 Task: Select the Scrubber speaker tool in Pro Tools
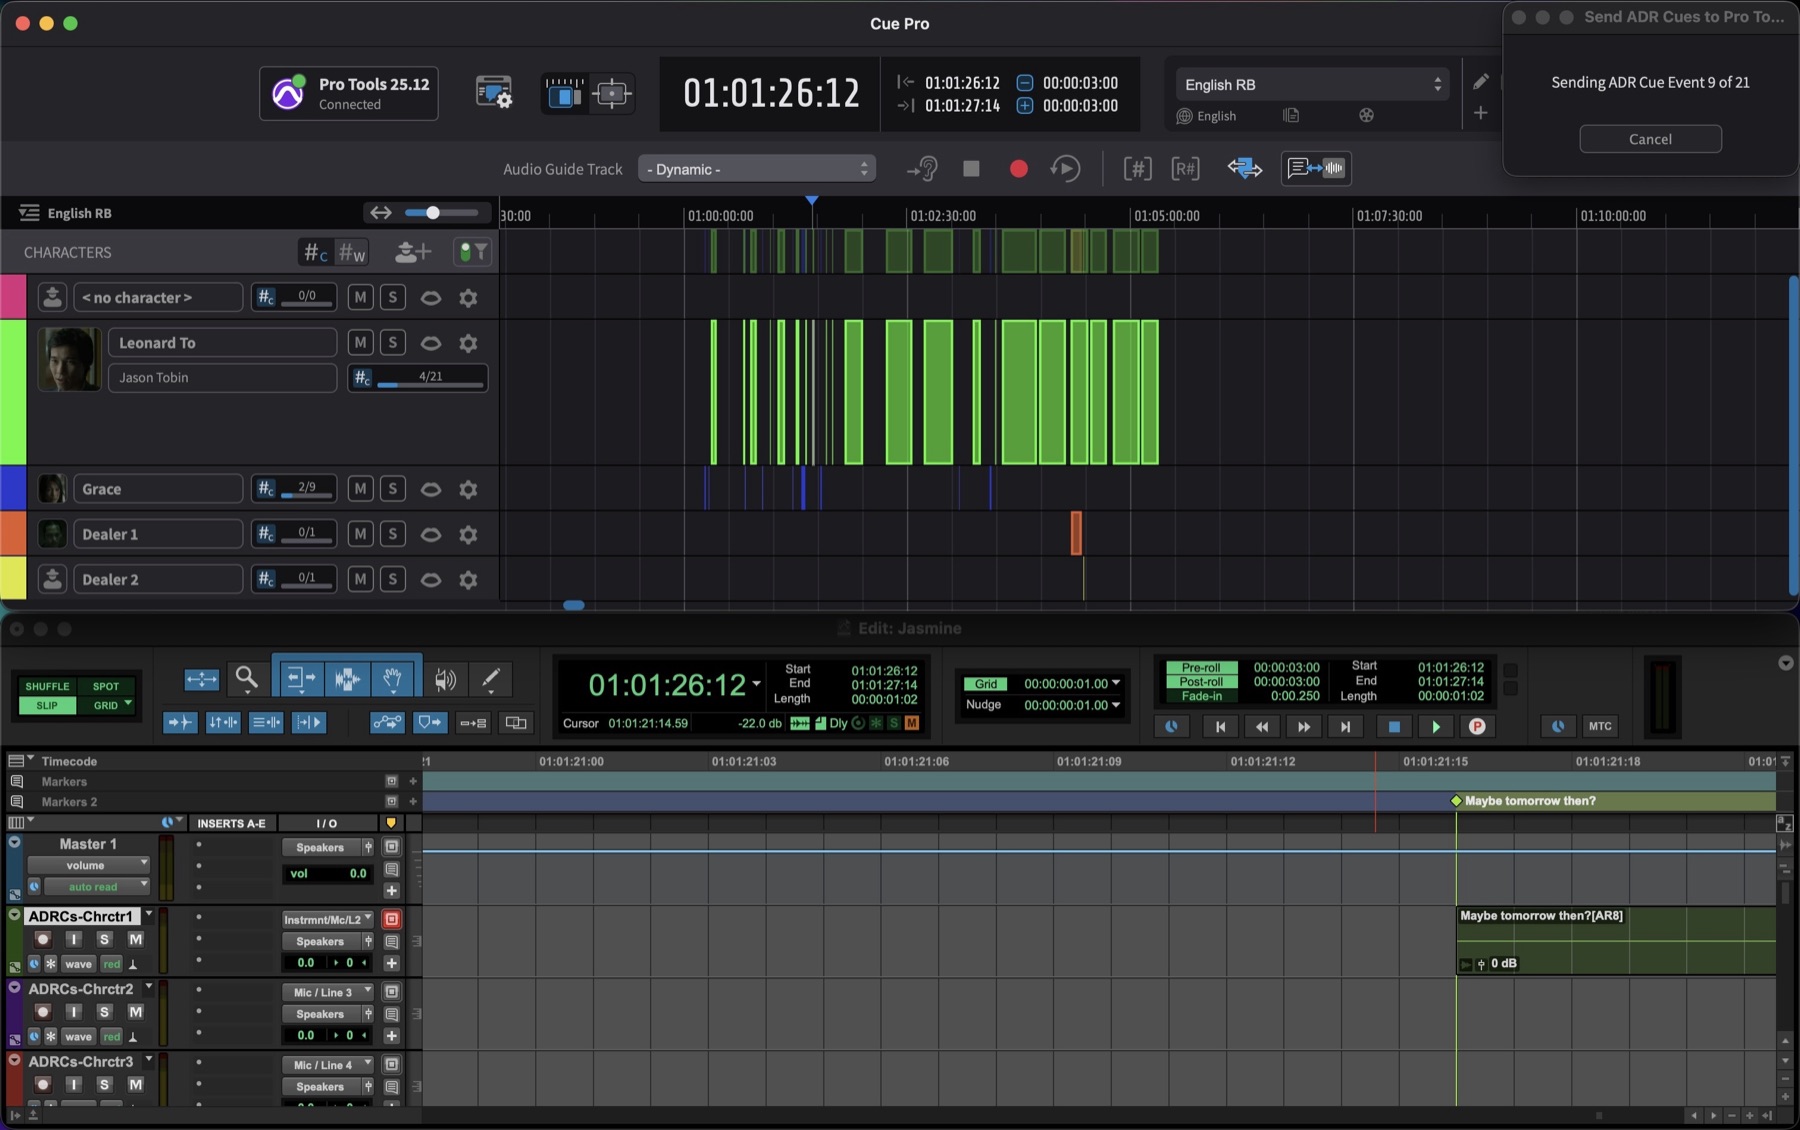(x=445, y=680)
